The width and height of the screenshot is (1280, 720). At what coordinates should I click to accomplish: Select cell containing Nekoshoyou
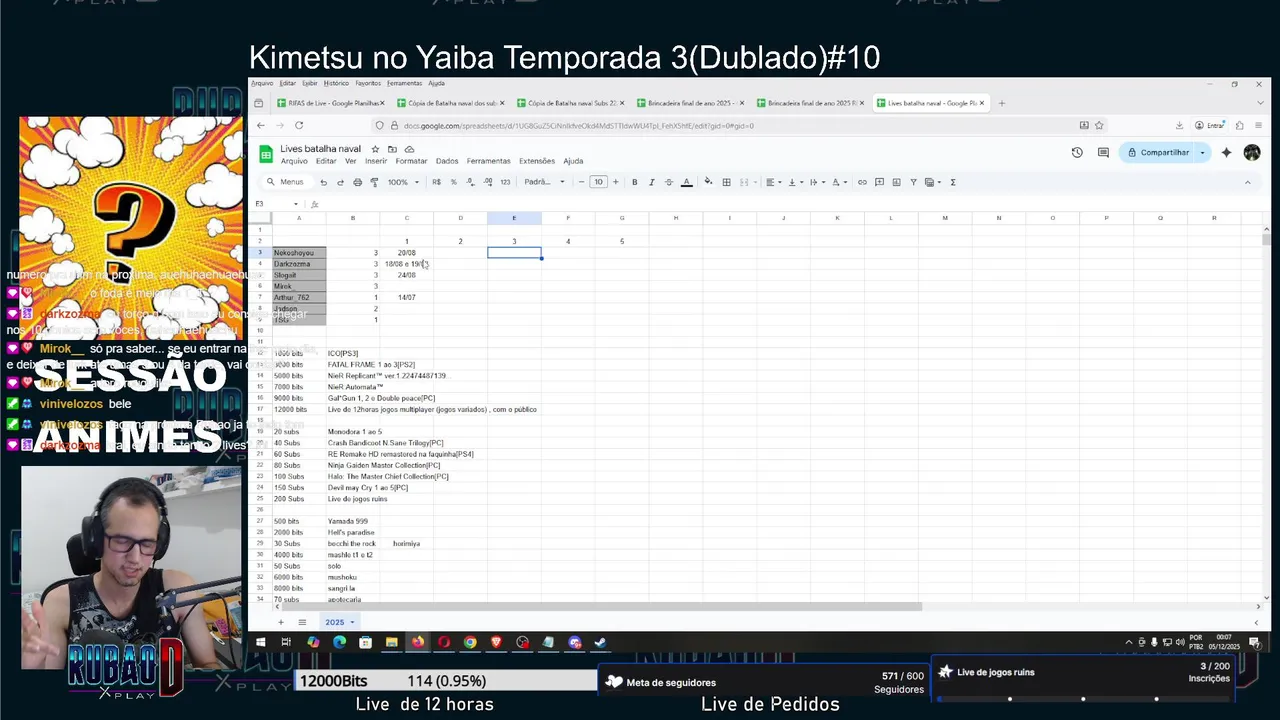click(299, 253)
